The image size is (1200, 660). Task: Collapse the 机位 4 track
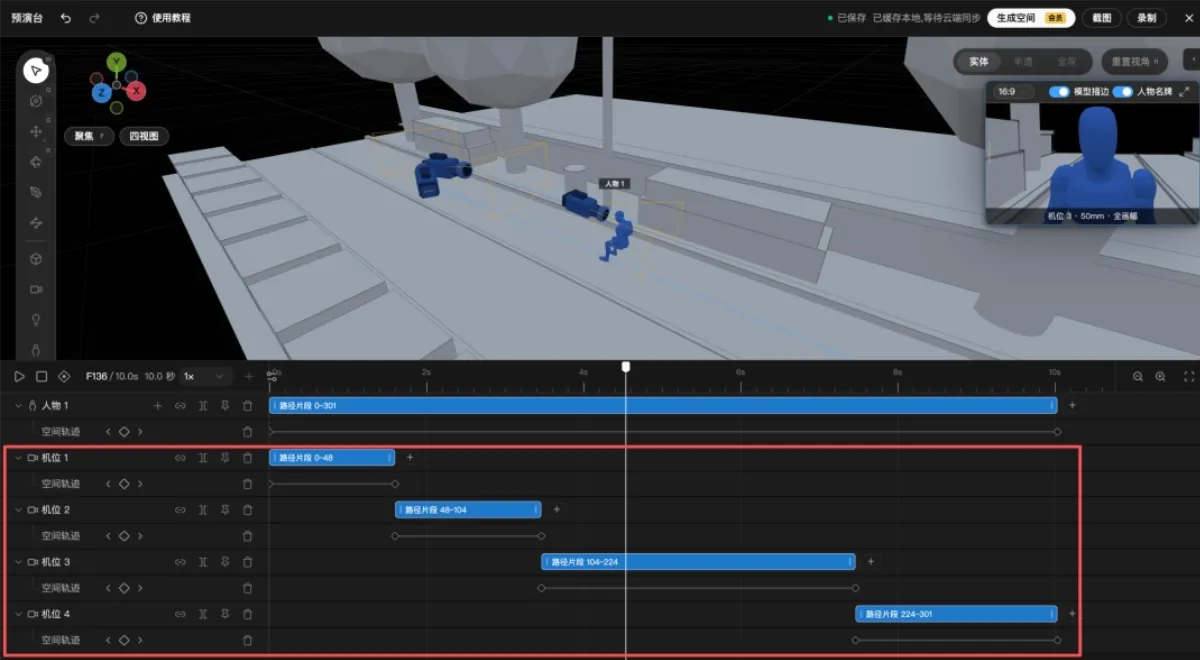coord(18,614)
